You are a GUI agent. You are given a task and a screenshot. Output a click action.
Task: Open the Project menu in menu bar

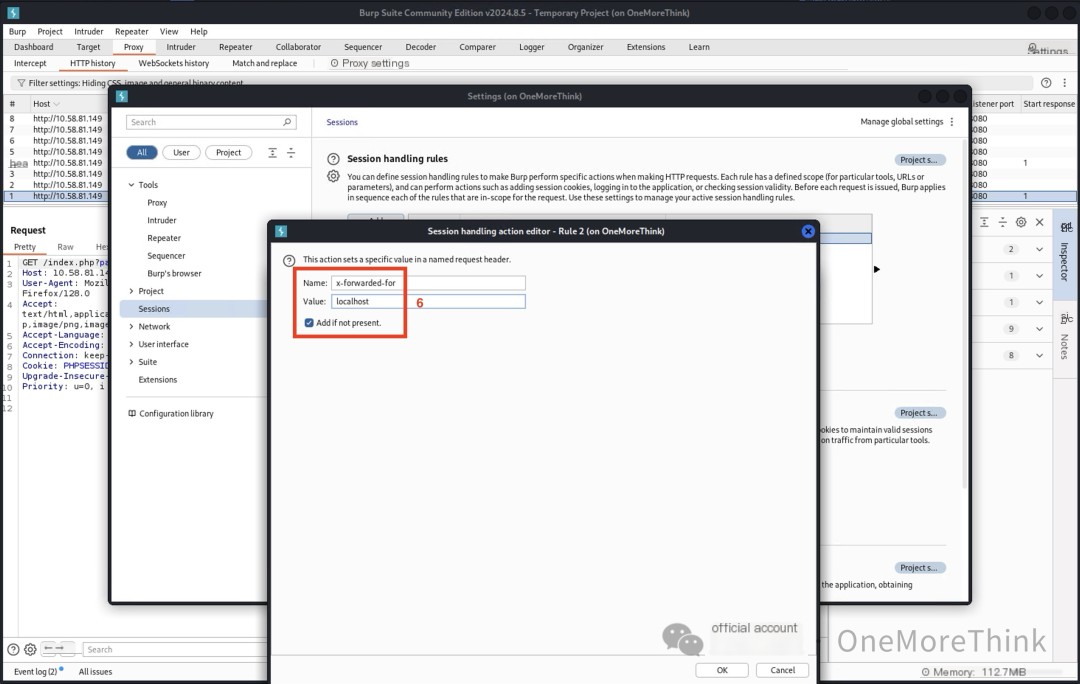click(x=50, y=32)
